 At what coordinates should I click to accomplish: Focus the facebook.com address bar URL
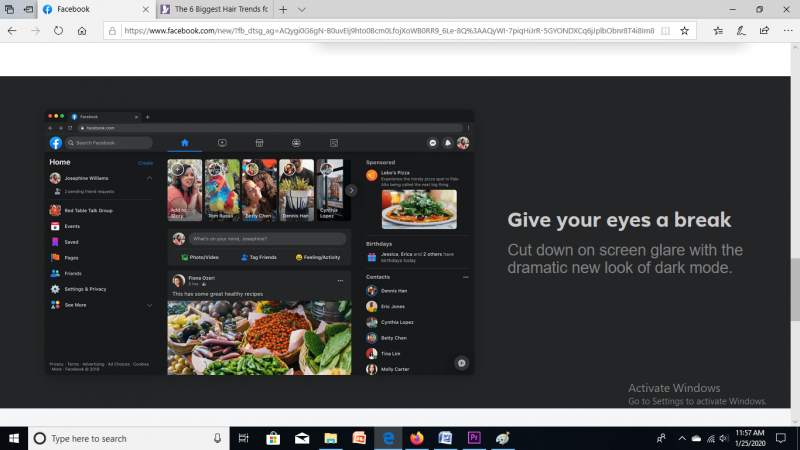click(x=389, y=31)
